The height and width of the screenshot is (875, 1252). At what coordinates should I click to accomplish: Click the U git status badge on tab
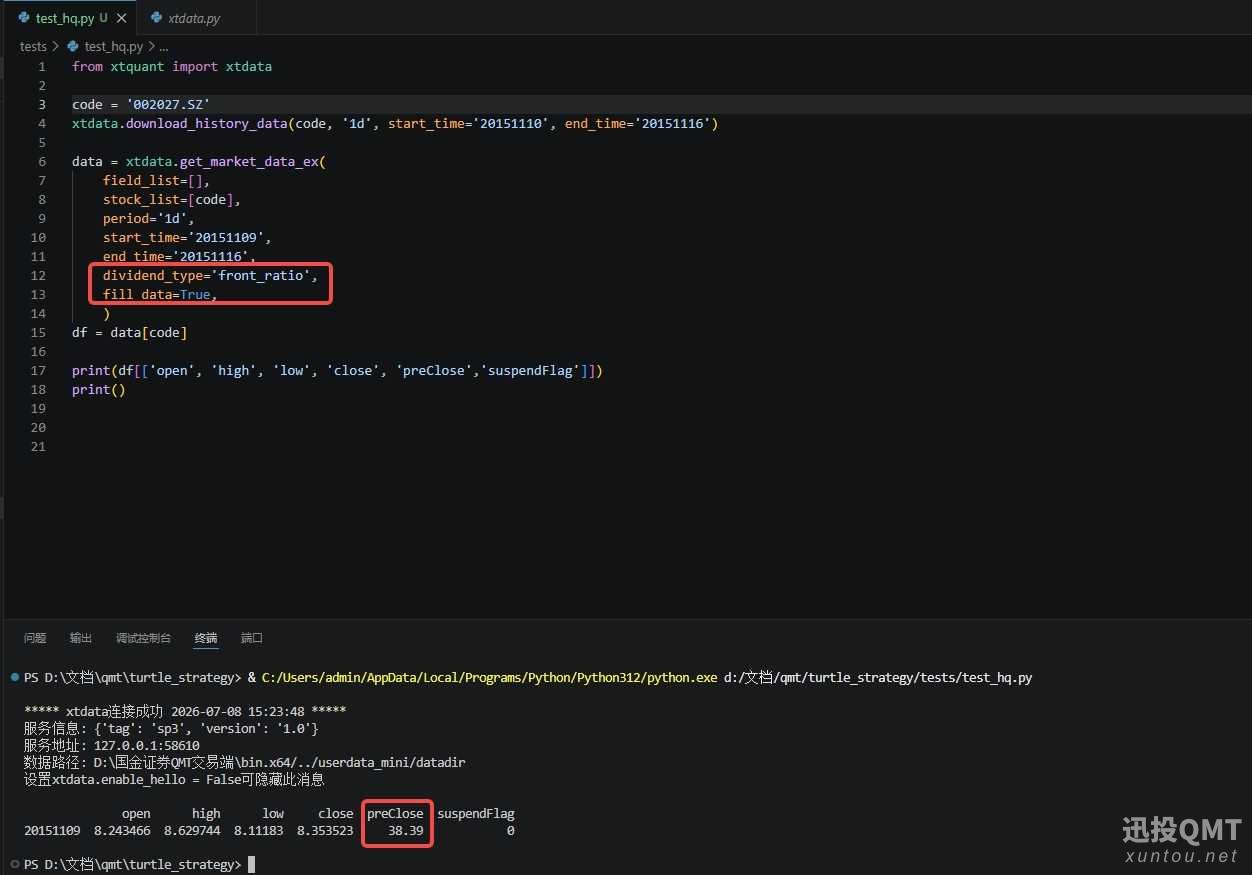click(x=103, y=18)
